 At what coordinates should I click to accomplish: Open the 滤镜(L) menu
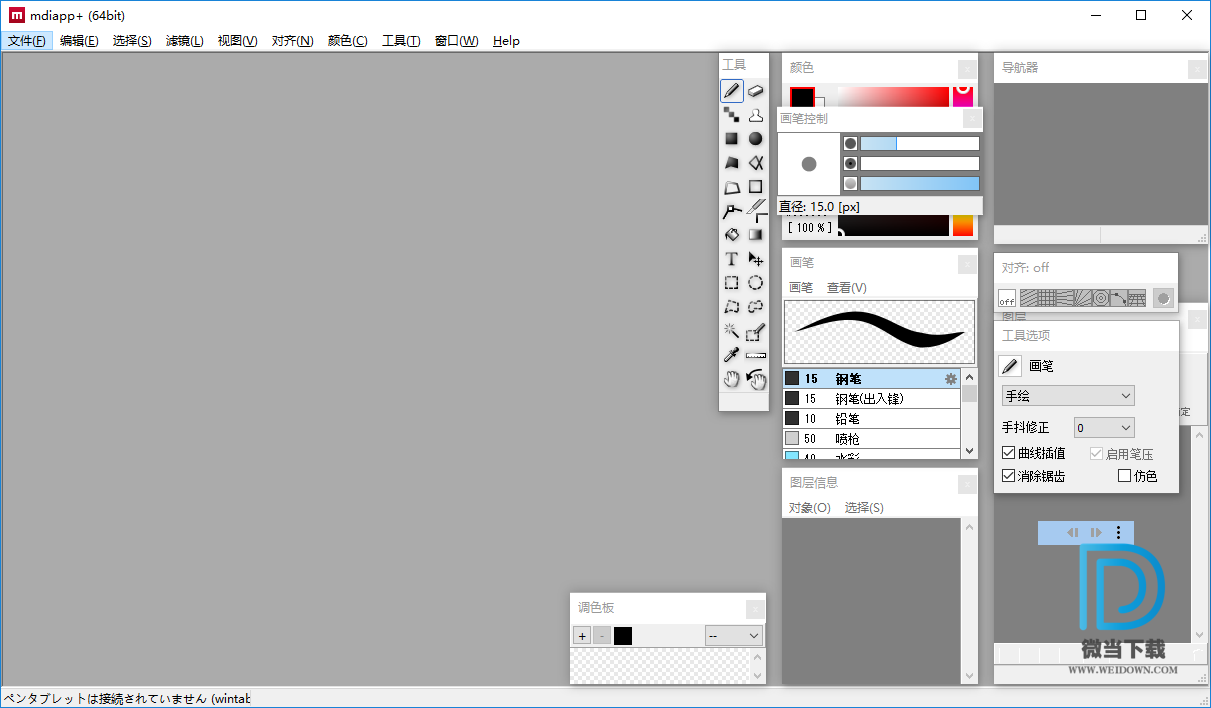pos(184,41)
